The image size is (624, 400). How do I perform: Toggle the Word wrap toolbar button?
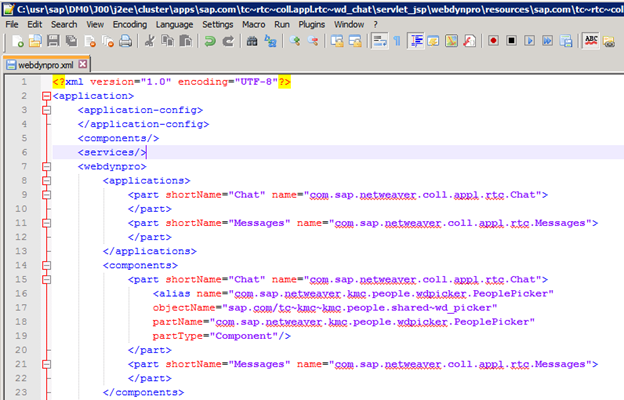380,41
